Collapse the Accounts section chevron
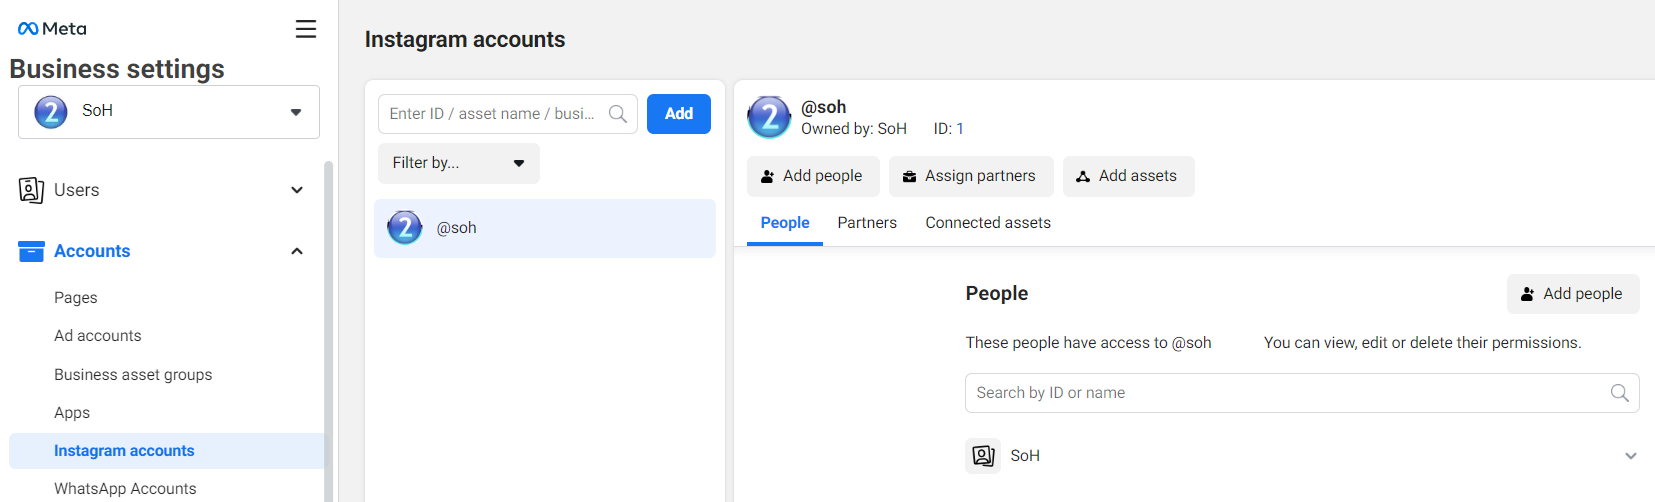 tap(297, 251)
